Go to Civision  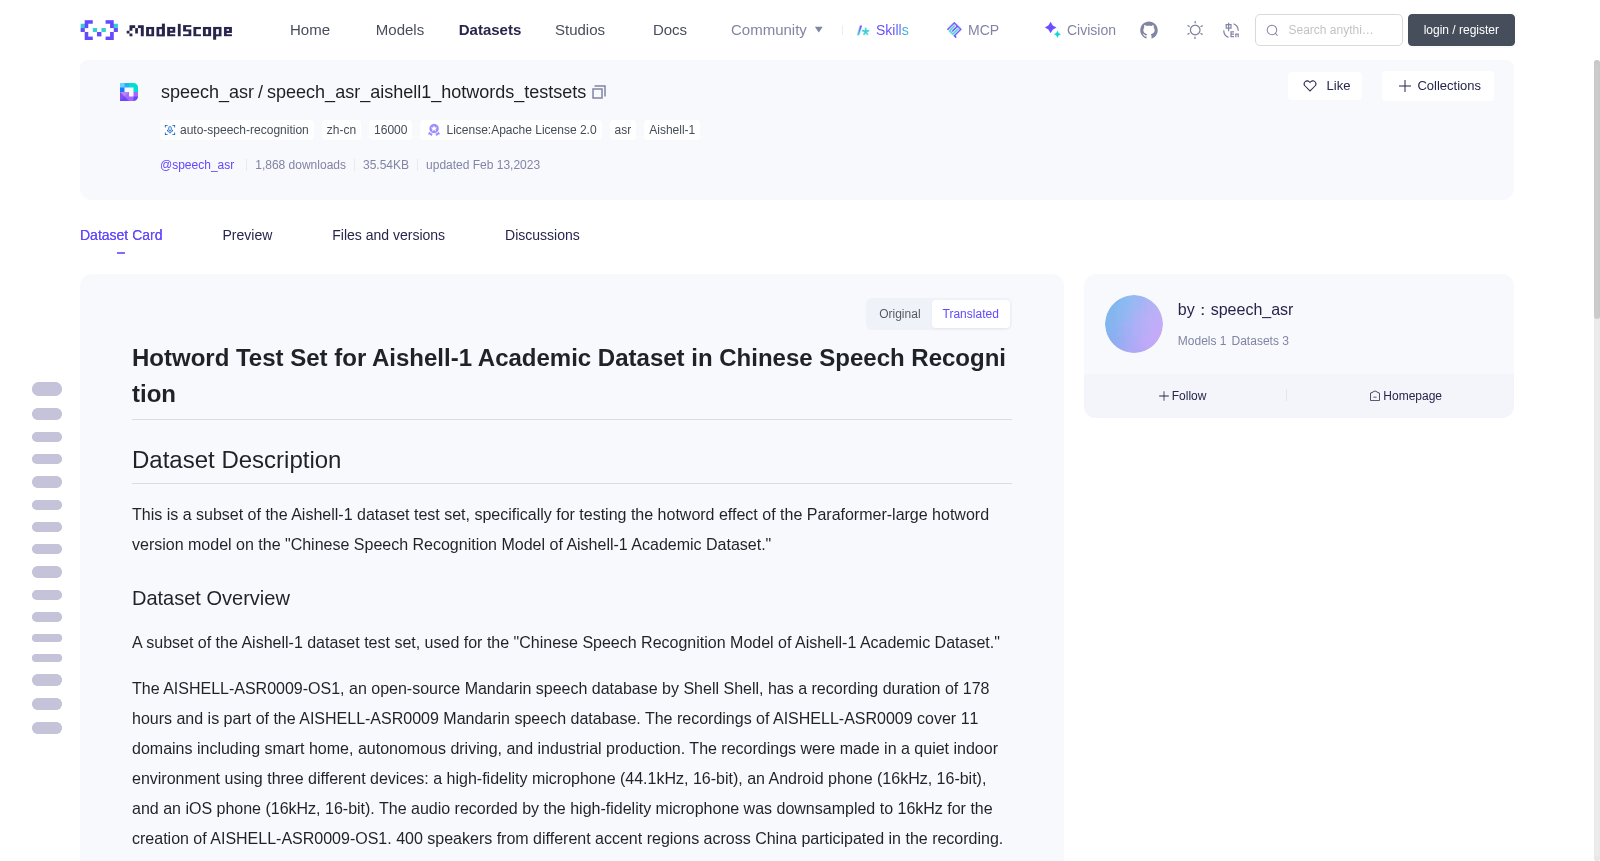coord(1079,30)
